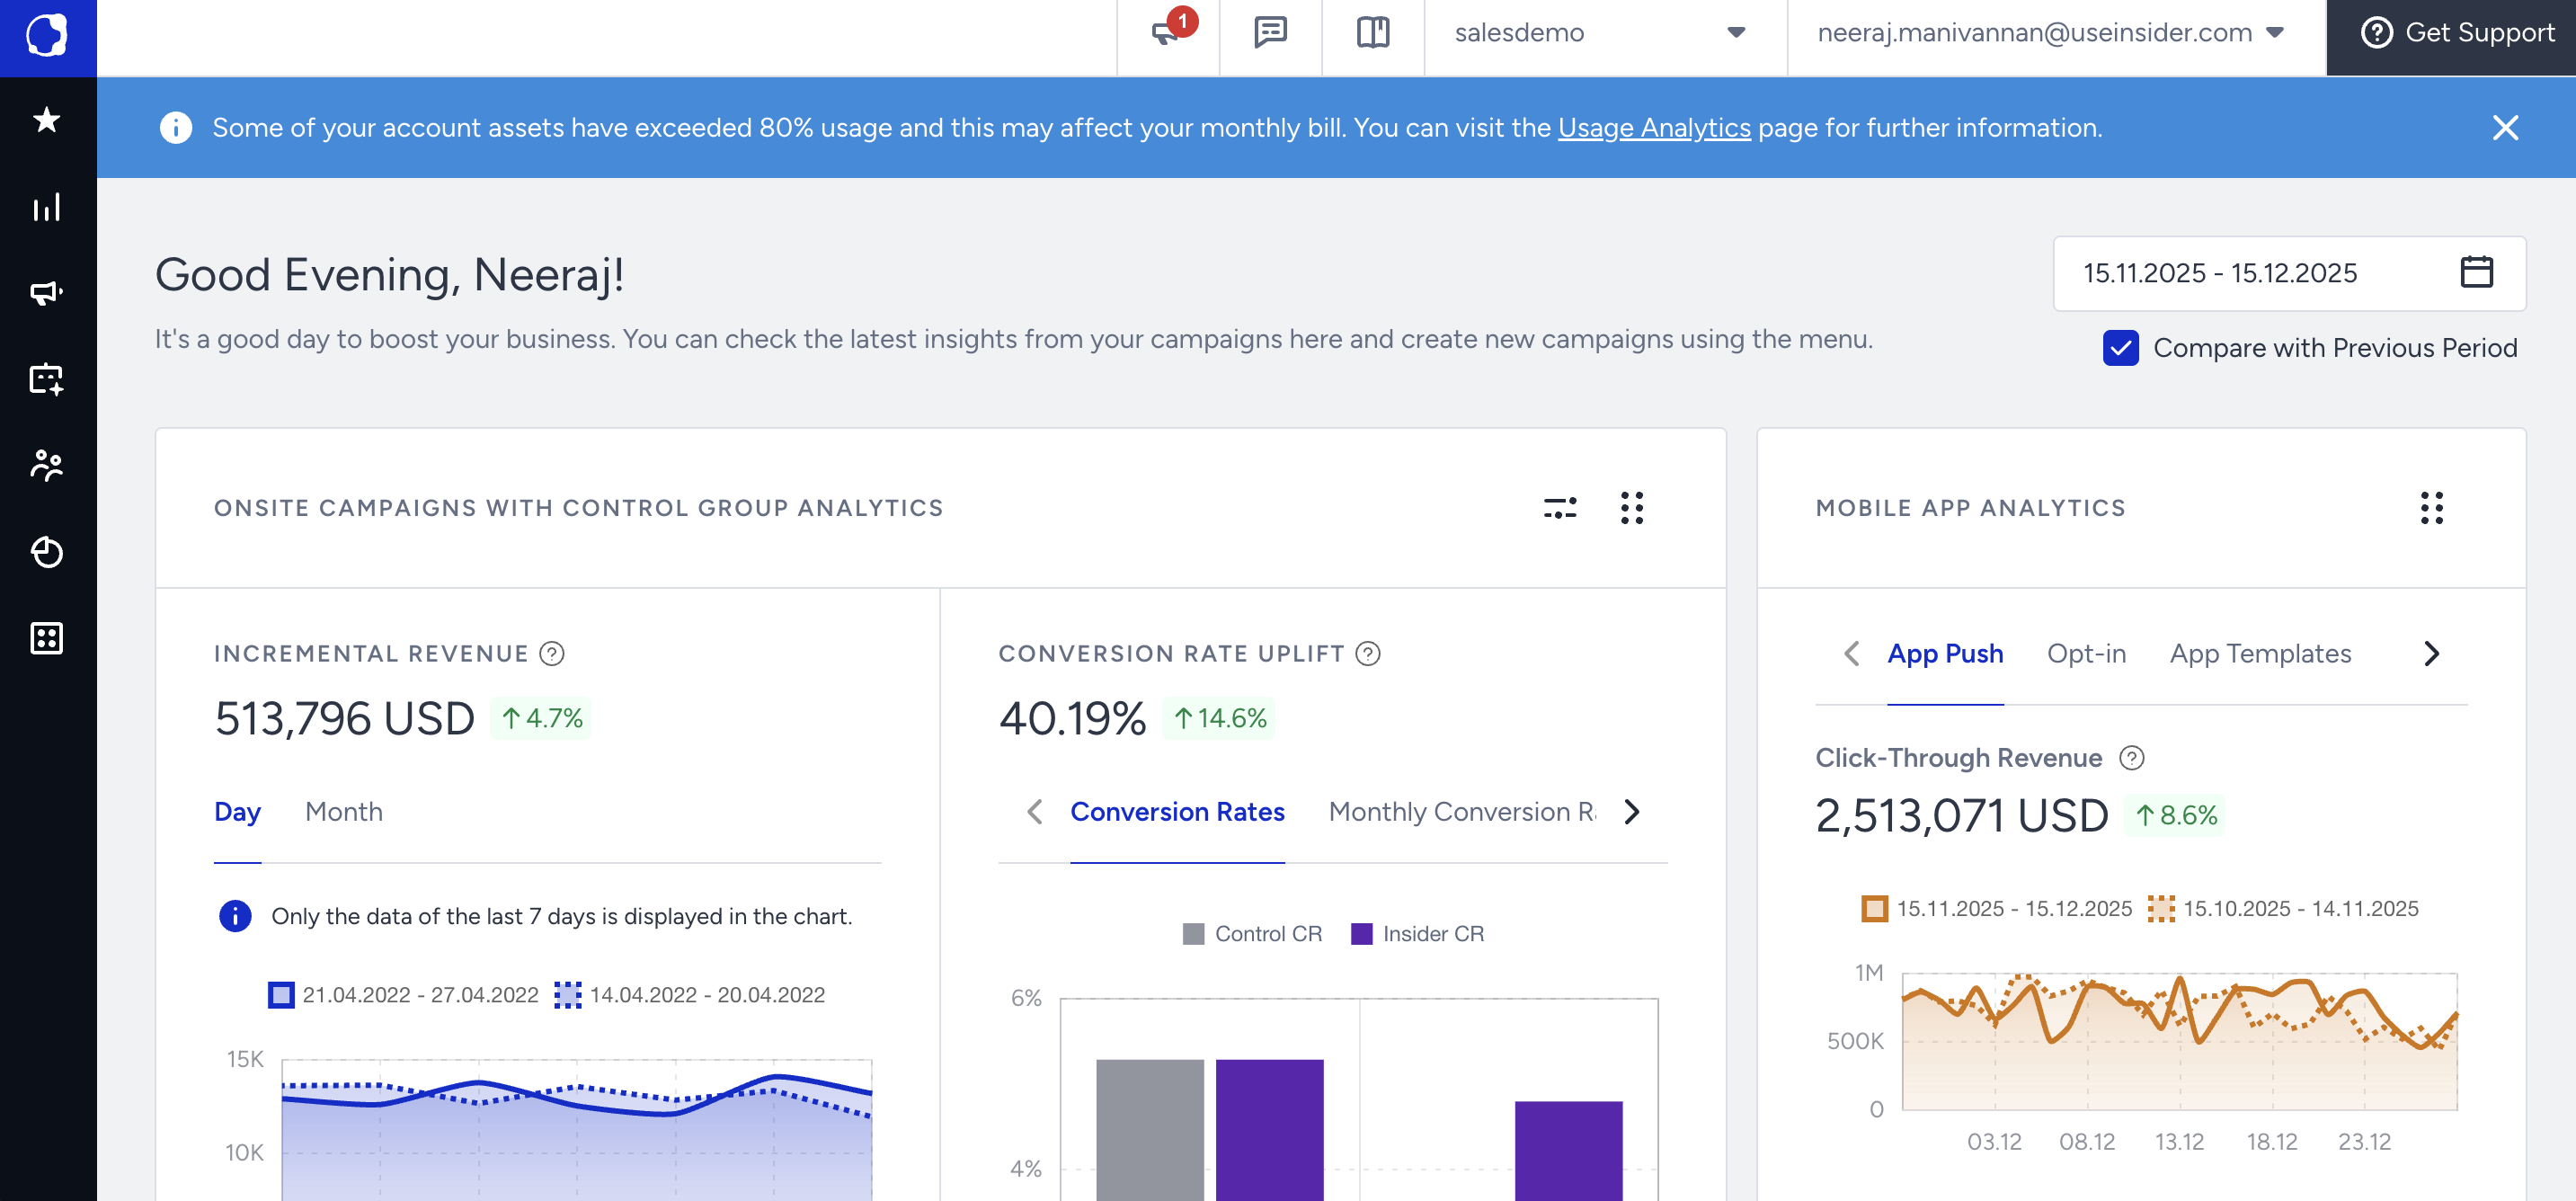Click the star favorites icon in sidebar

tap(47, 121)
